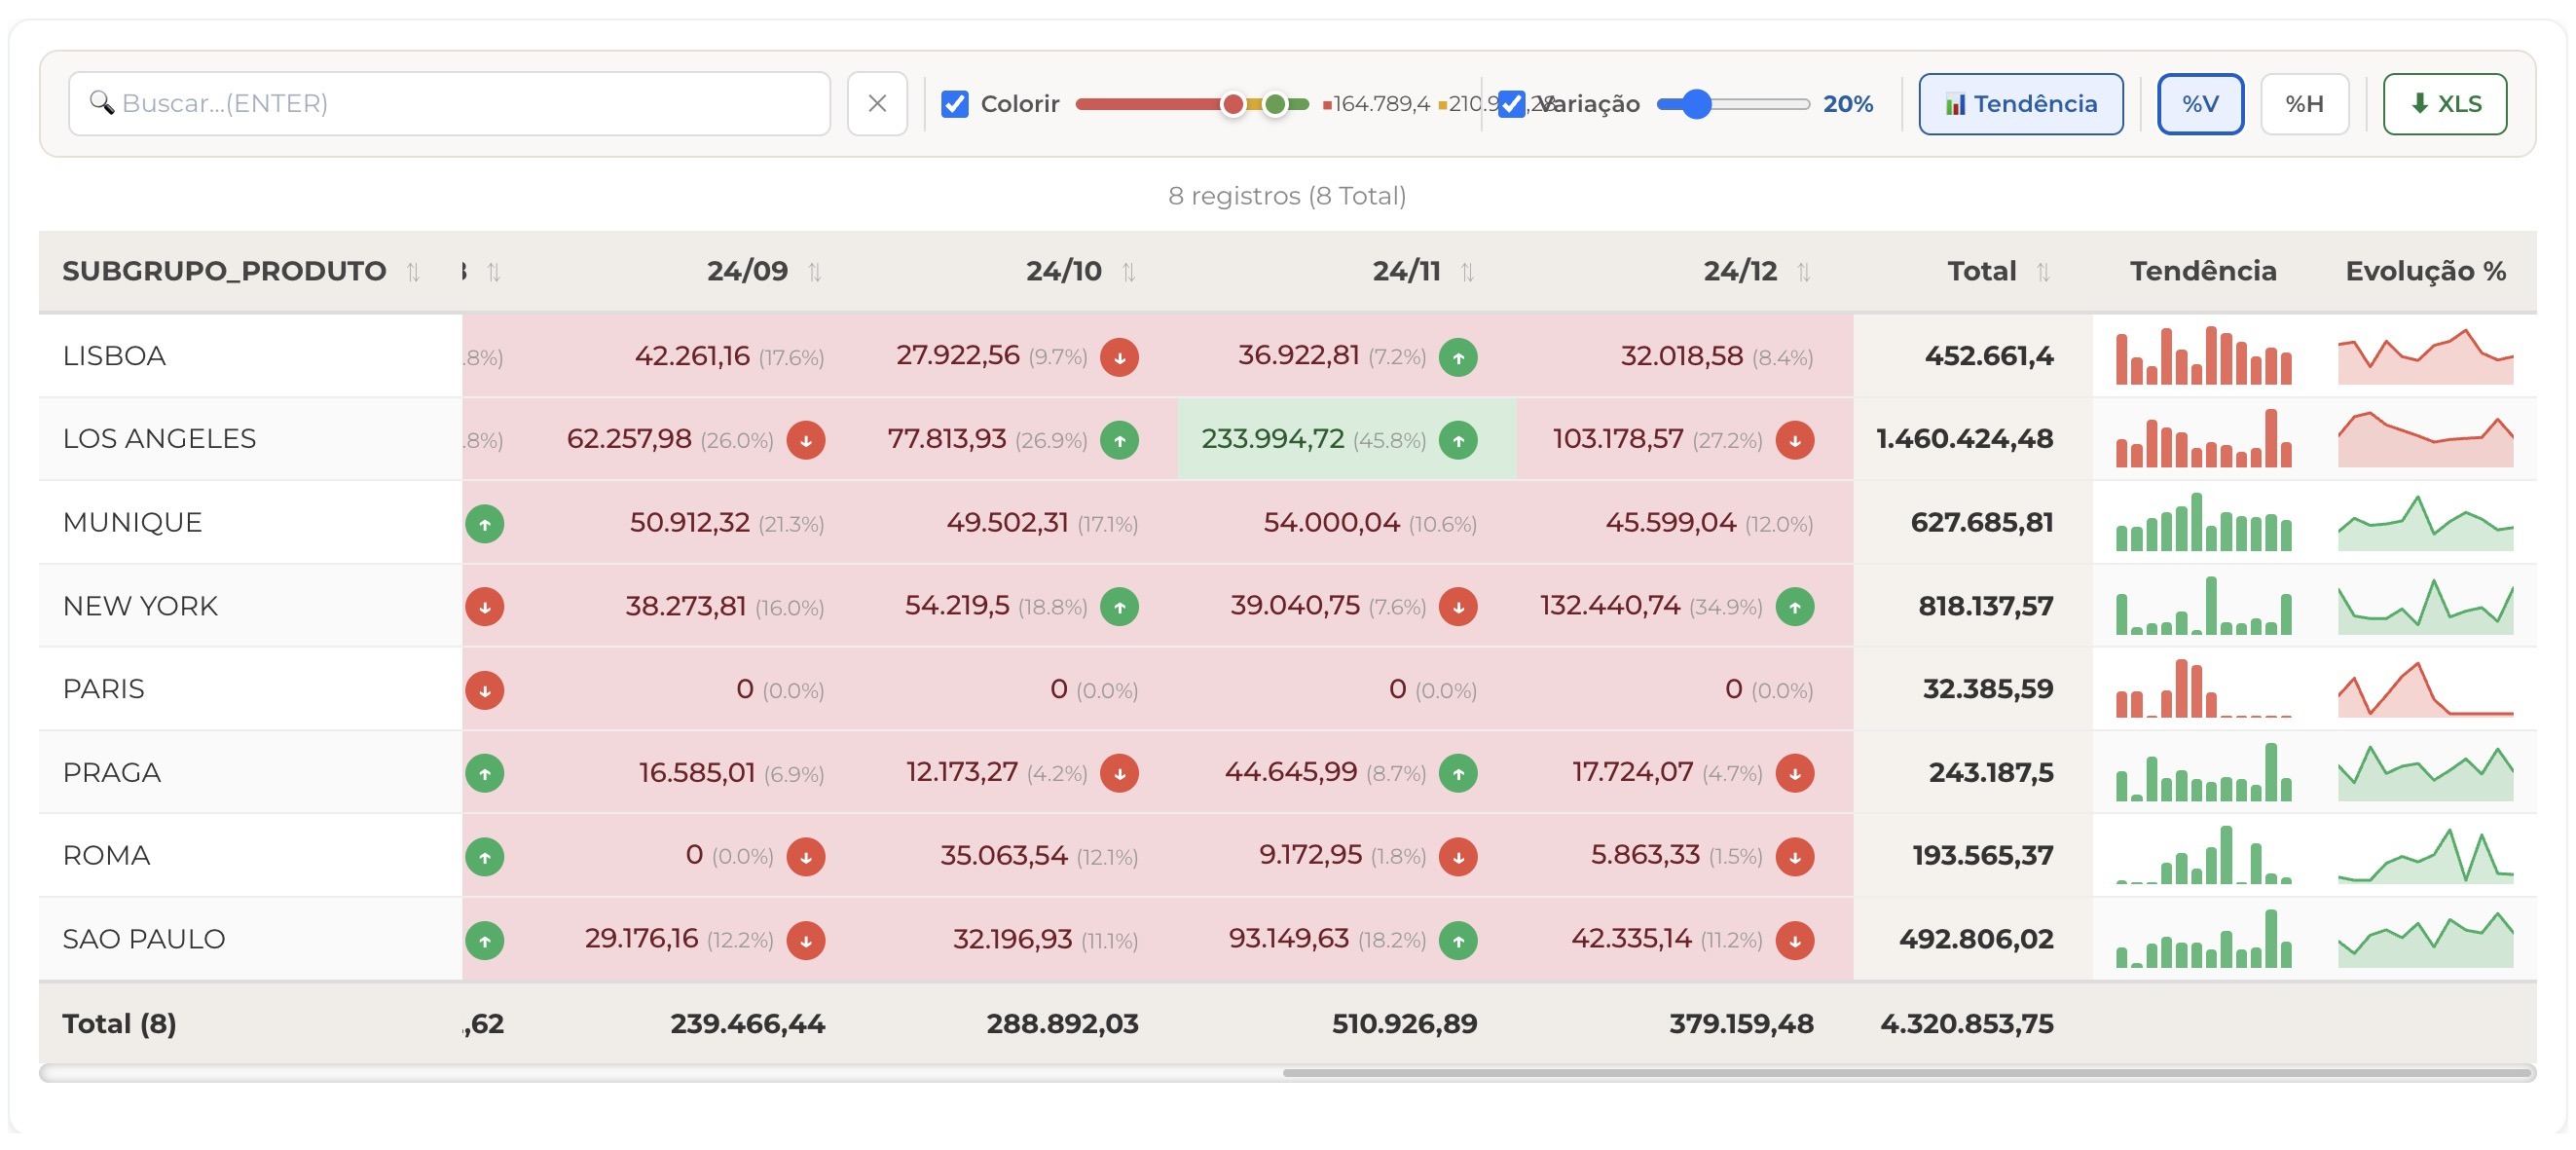Select the PARIS row label
The width and height of the screenshot is (2576, 1150).
click(103, 689)
